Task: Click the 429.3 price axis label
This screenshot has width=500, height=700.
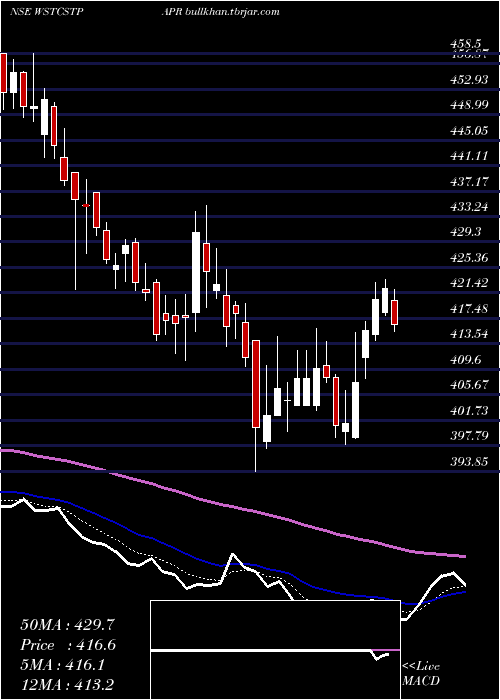Action: point(466,233)
